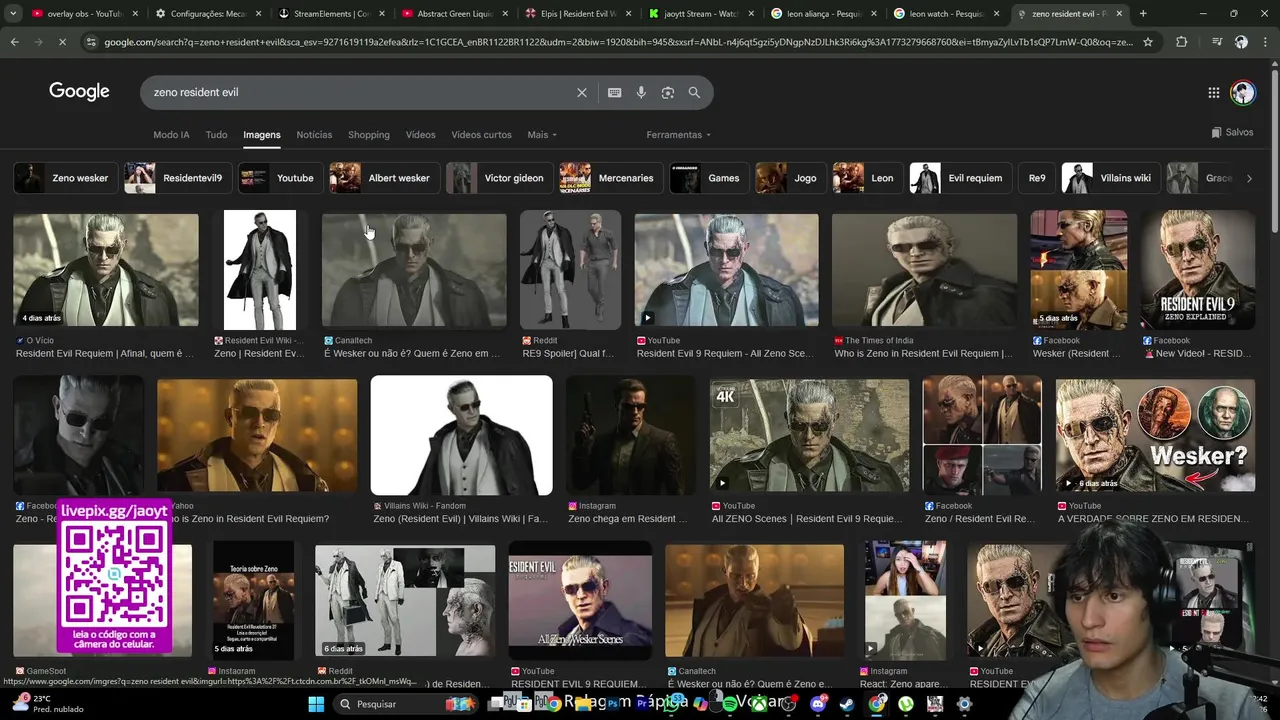
Task: Filter by the Villains wiki chip
Action: [1111, 178]
